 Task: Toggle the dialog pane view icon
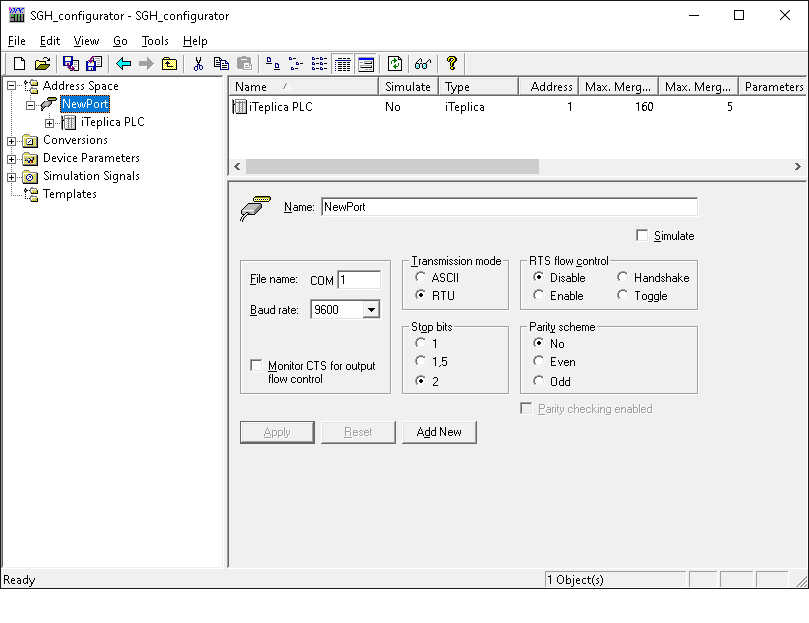366,63
